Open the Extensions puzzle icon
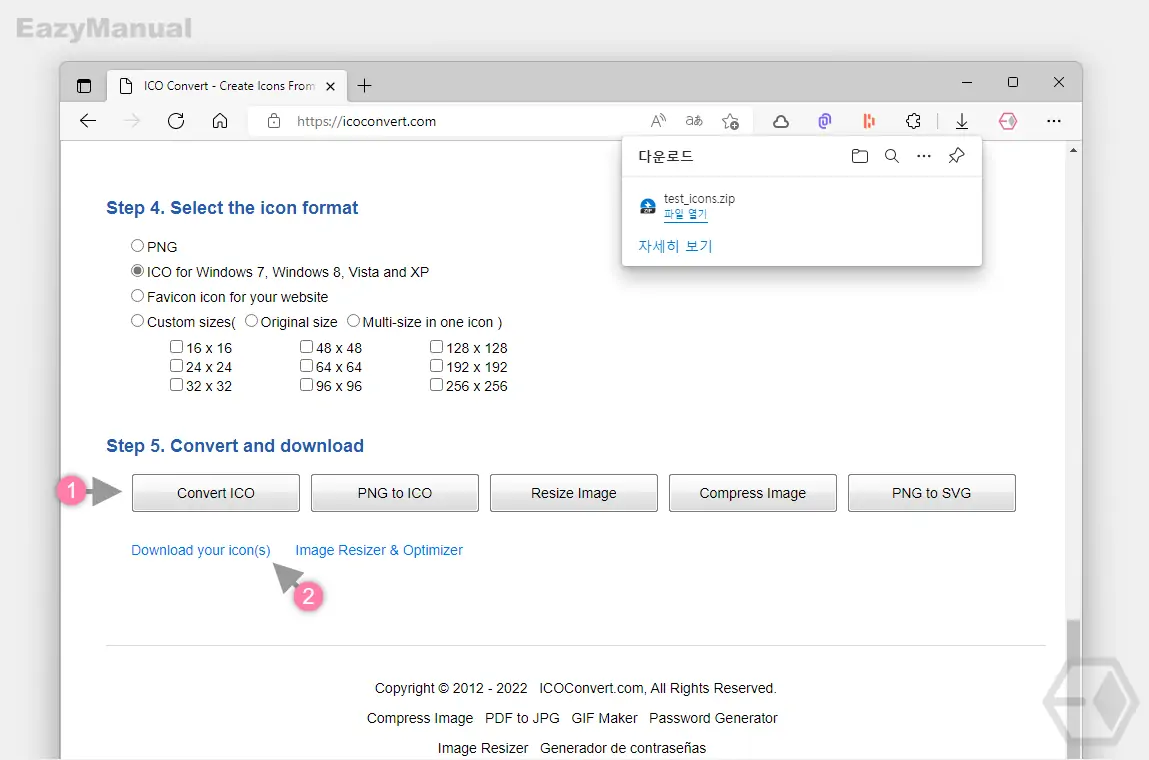1149x760 pixels. (913, 121)
